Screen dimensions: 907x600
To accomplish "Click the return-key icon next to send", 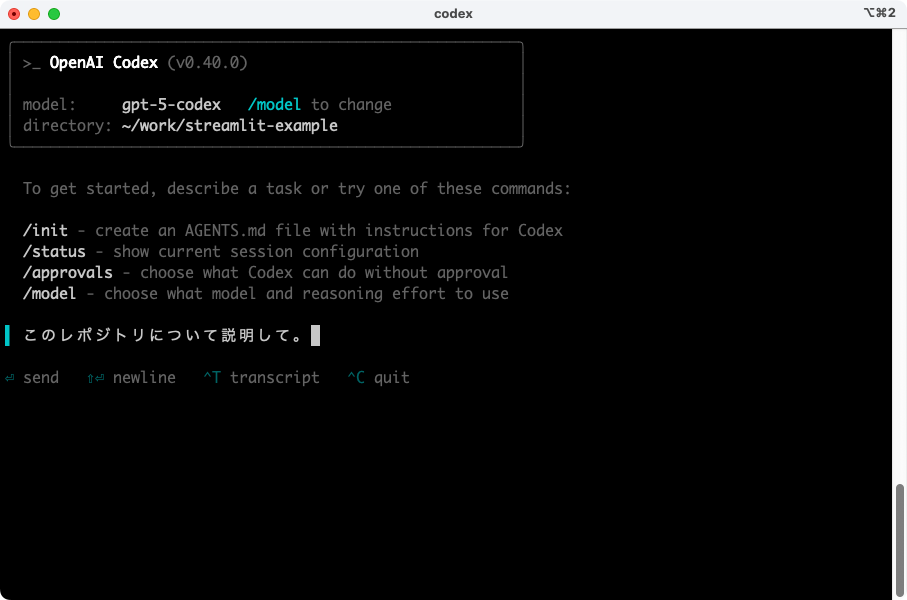I will click(9, 378).
